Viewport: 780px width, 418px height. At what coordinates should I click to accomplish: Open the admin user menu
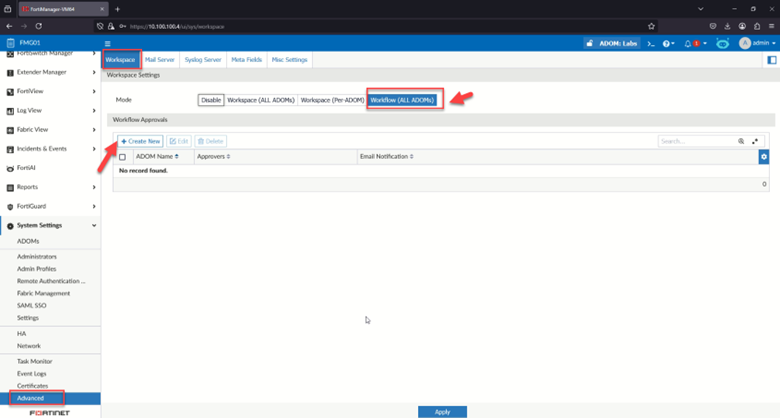[x=757, y=43]
